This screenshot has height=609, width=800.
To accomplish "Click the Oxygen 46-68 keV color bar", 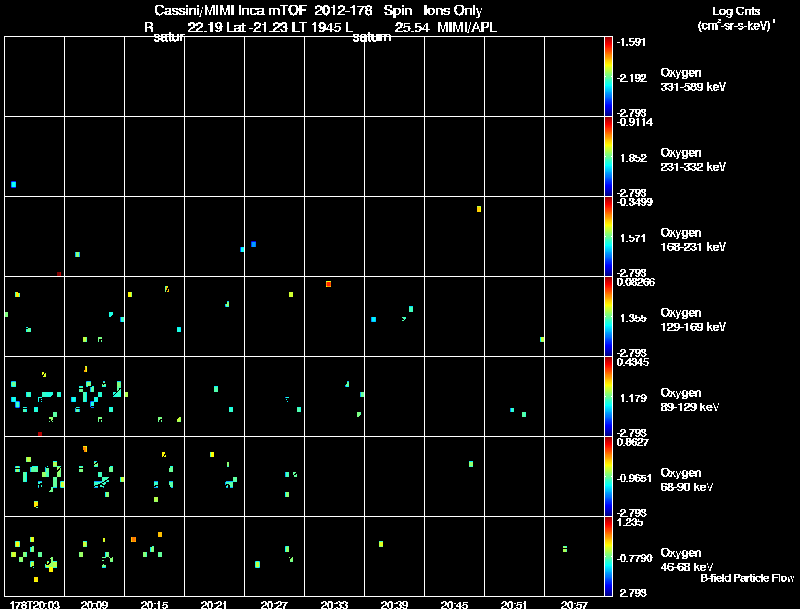I will 608,556.
